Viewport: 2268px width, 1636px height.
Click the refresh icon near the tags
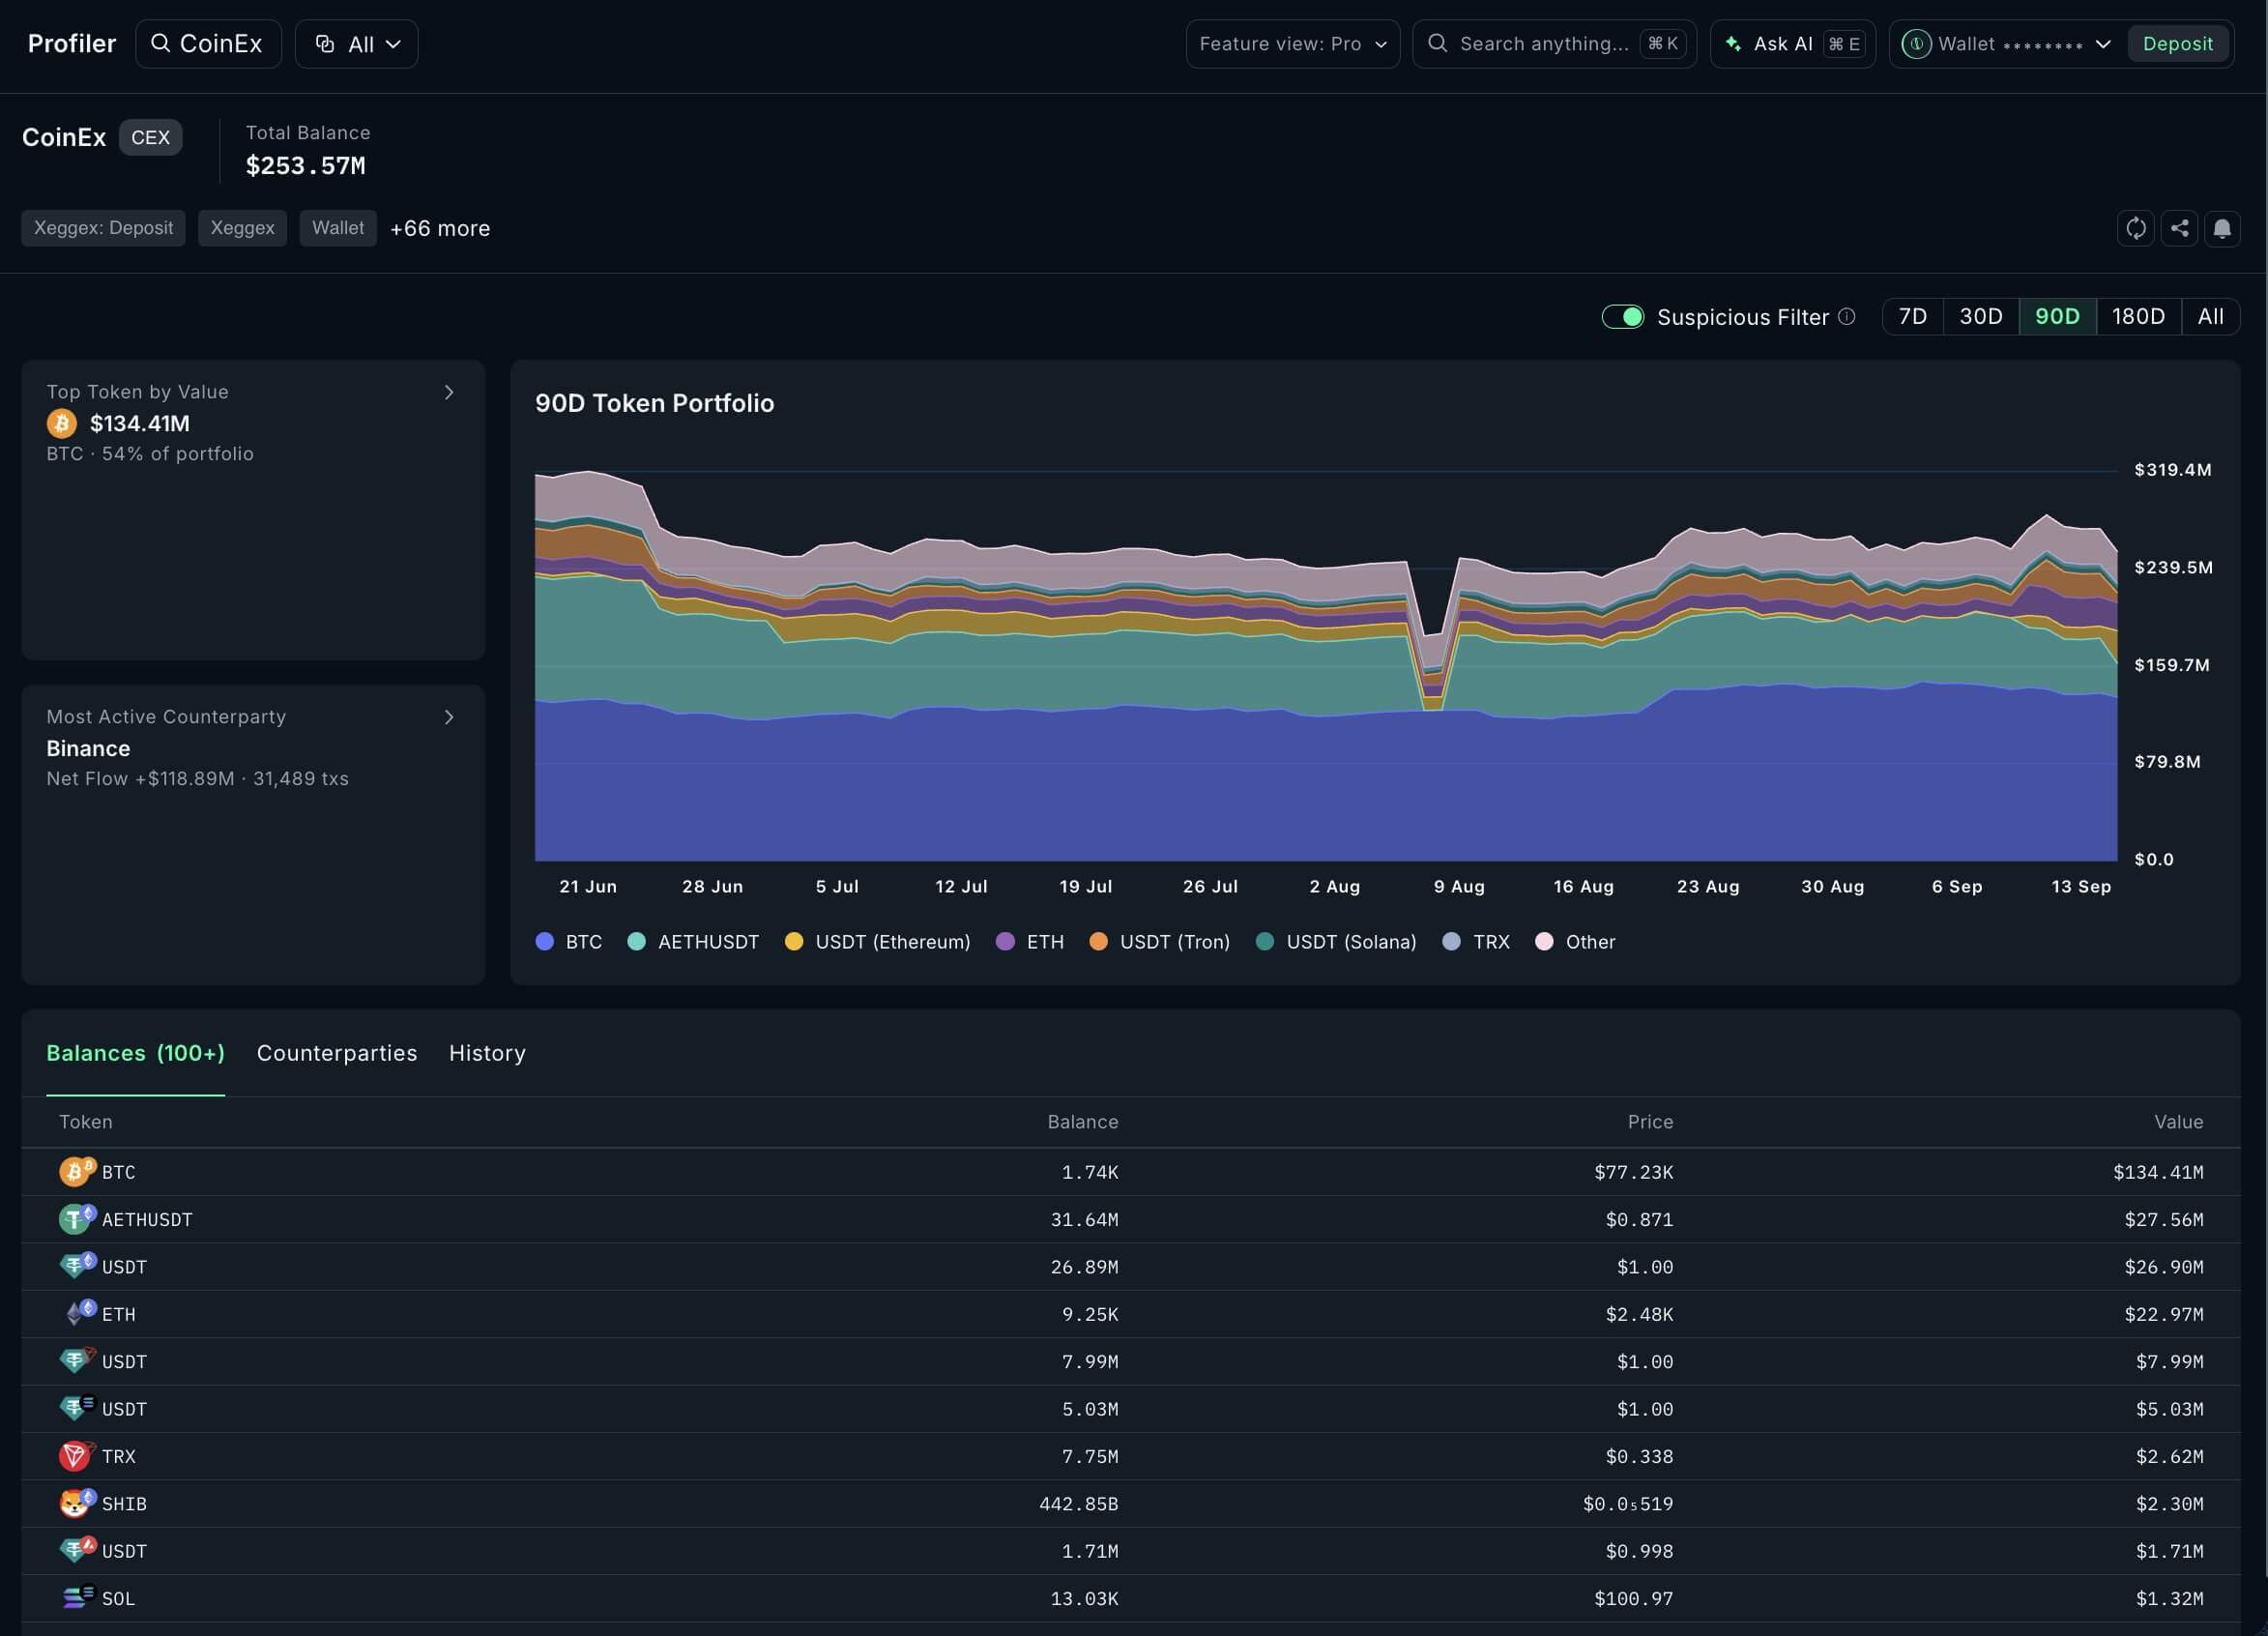[x=2136, y=228]
